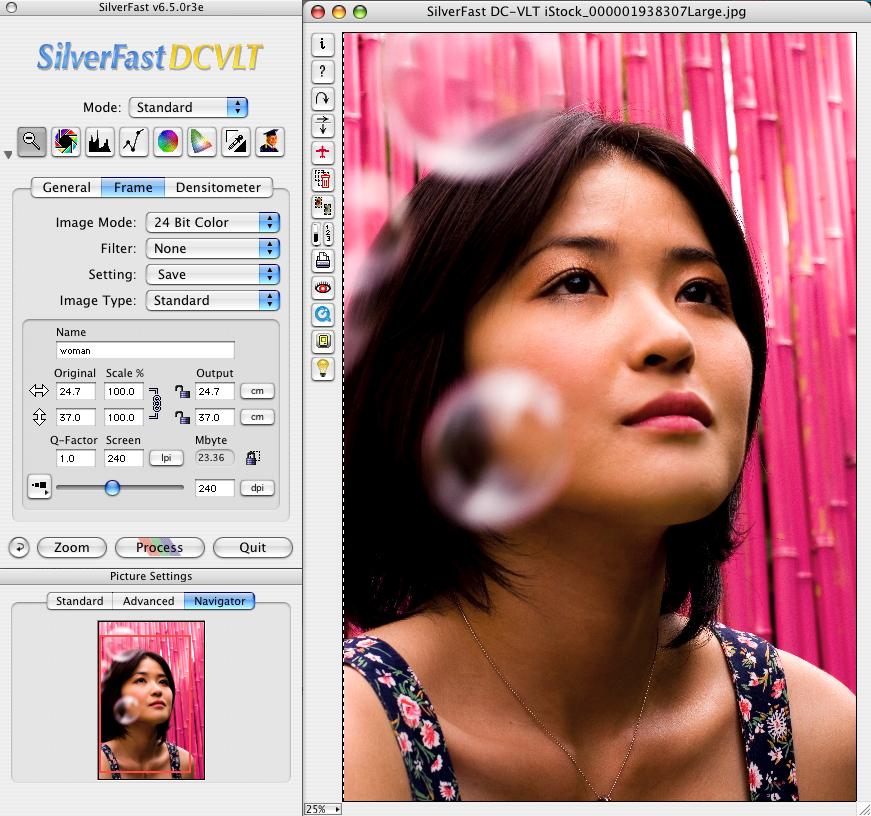Open the histogram adjustment tool
This screenshot has height=816, width=871.
pos(100,143)
